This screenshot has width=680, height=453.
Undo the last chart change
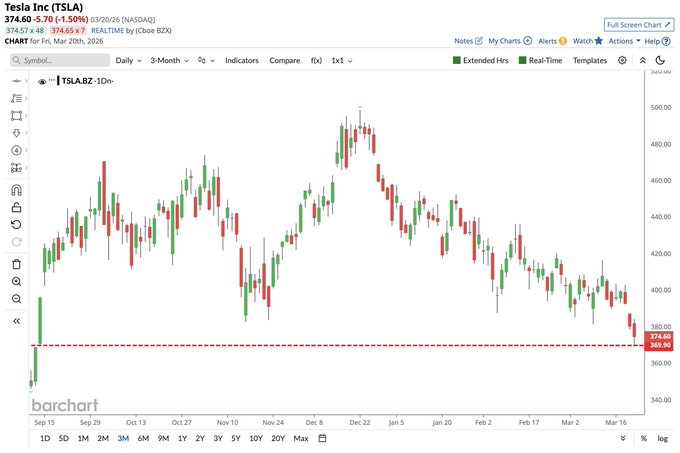point(16,225)
